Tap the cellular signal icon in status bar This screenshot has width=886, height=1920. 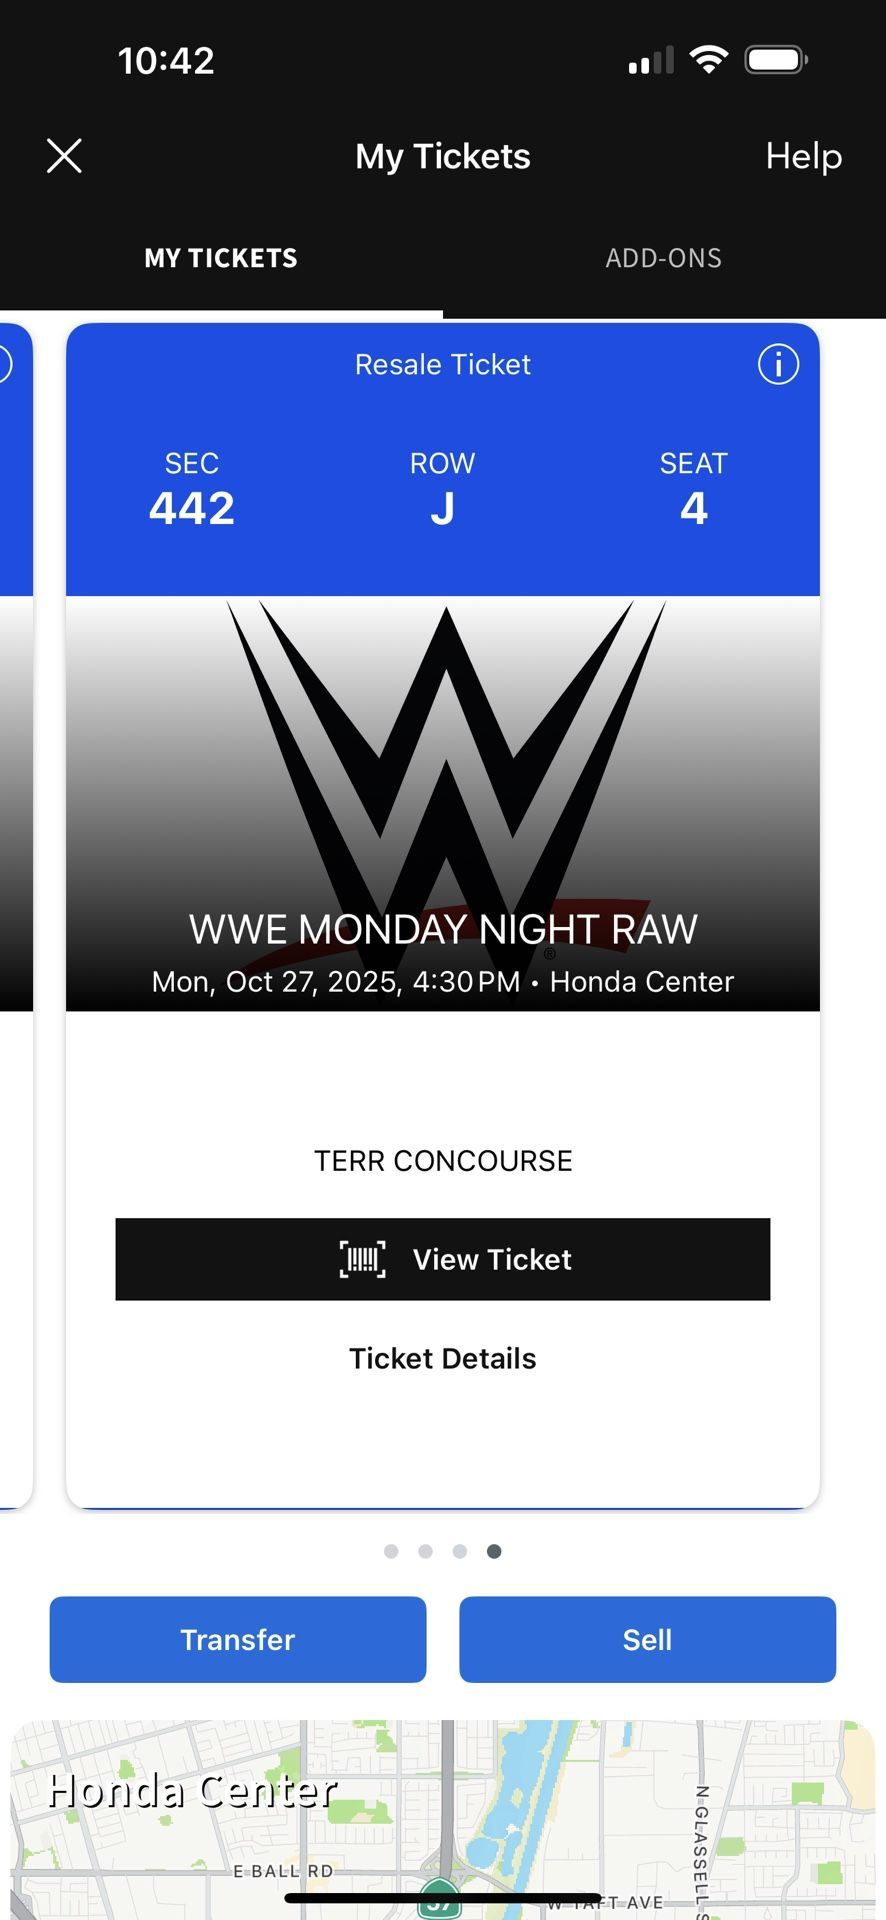pos(649,58)
